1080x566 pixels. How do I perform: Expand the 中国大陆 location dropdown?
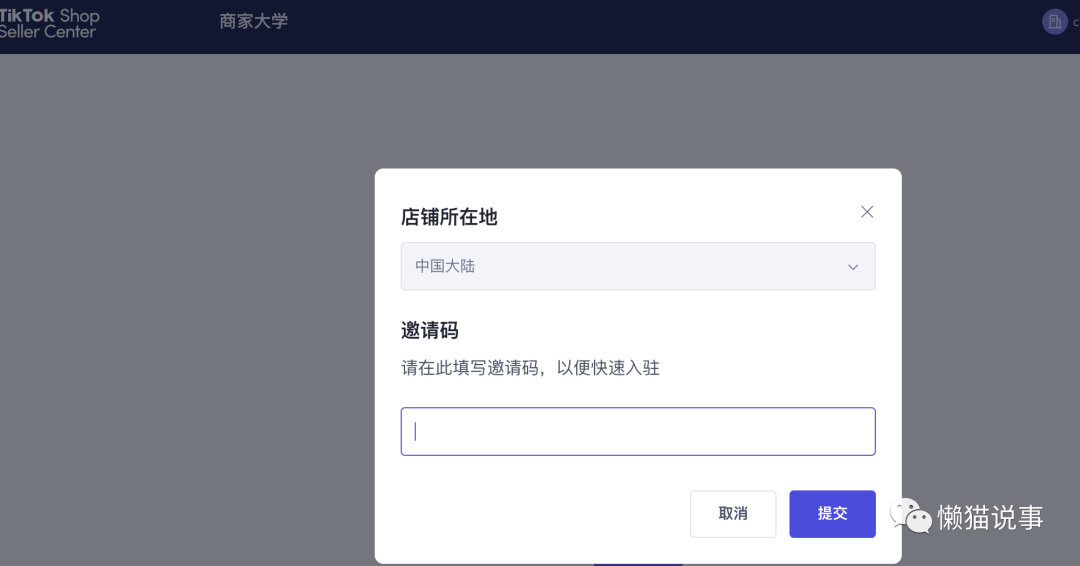point(638,266)
